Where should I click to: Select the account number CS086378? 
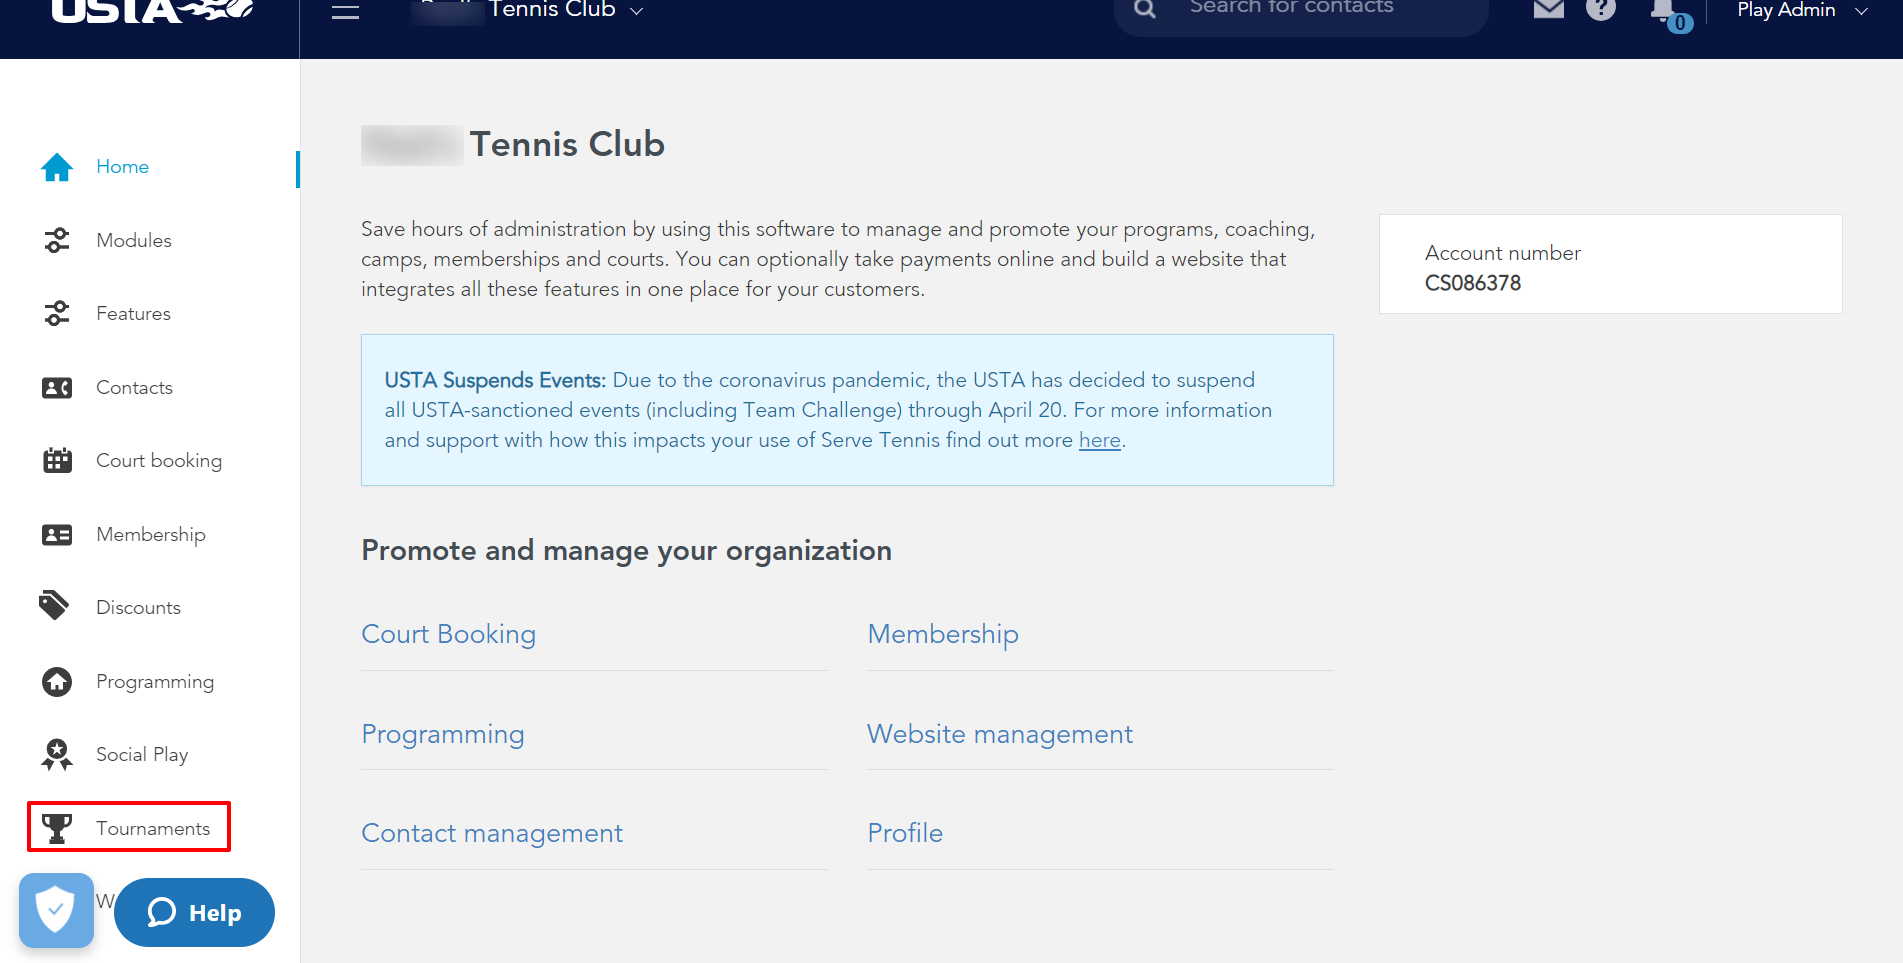click(x=1473, y=283)
